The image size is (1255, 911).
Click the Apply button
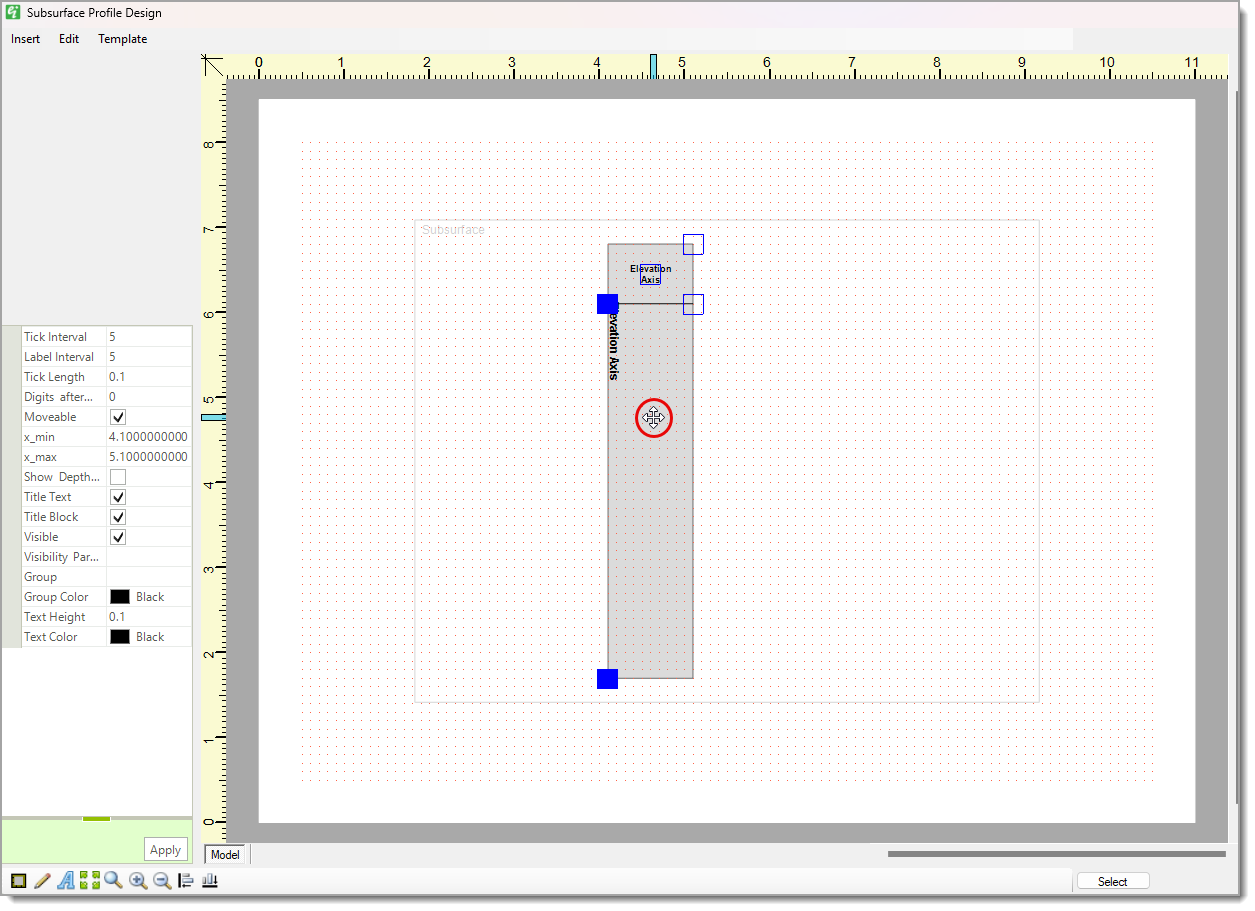coord(164,849)
